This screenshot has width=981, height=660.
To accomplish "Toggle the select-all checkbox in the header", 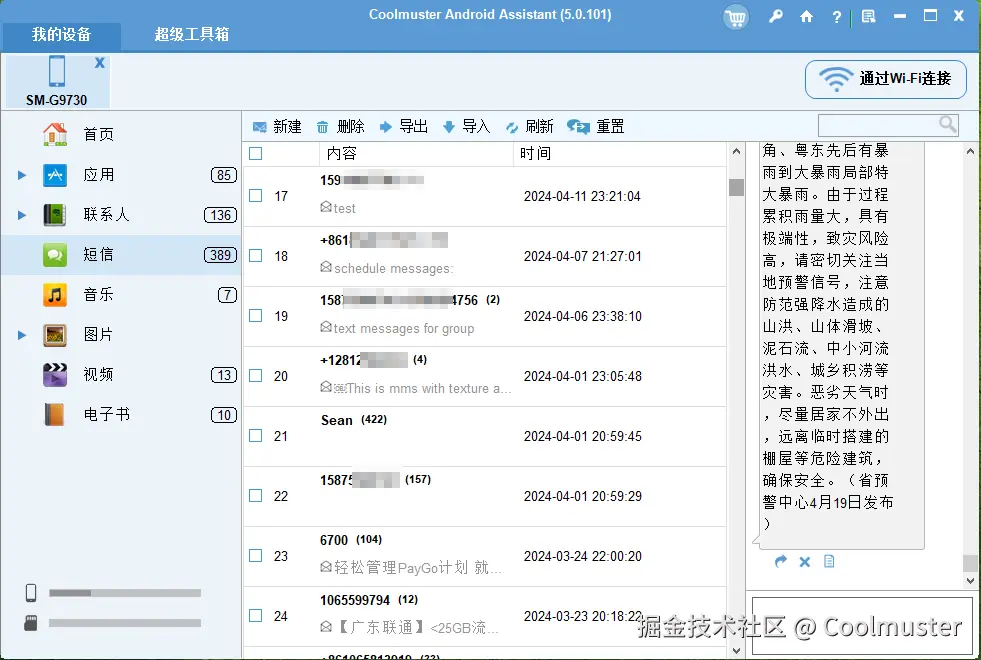I will [255, 153].
